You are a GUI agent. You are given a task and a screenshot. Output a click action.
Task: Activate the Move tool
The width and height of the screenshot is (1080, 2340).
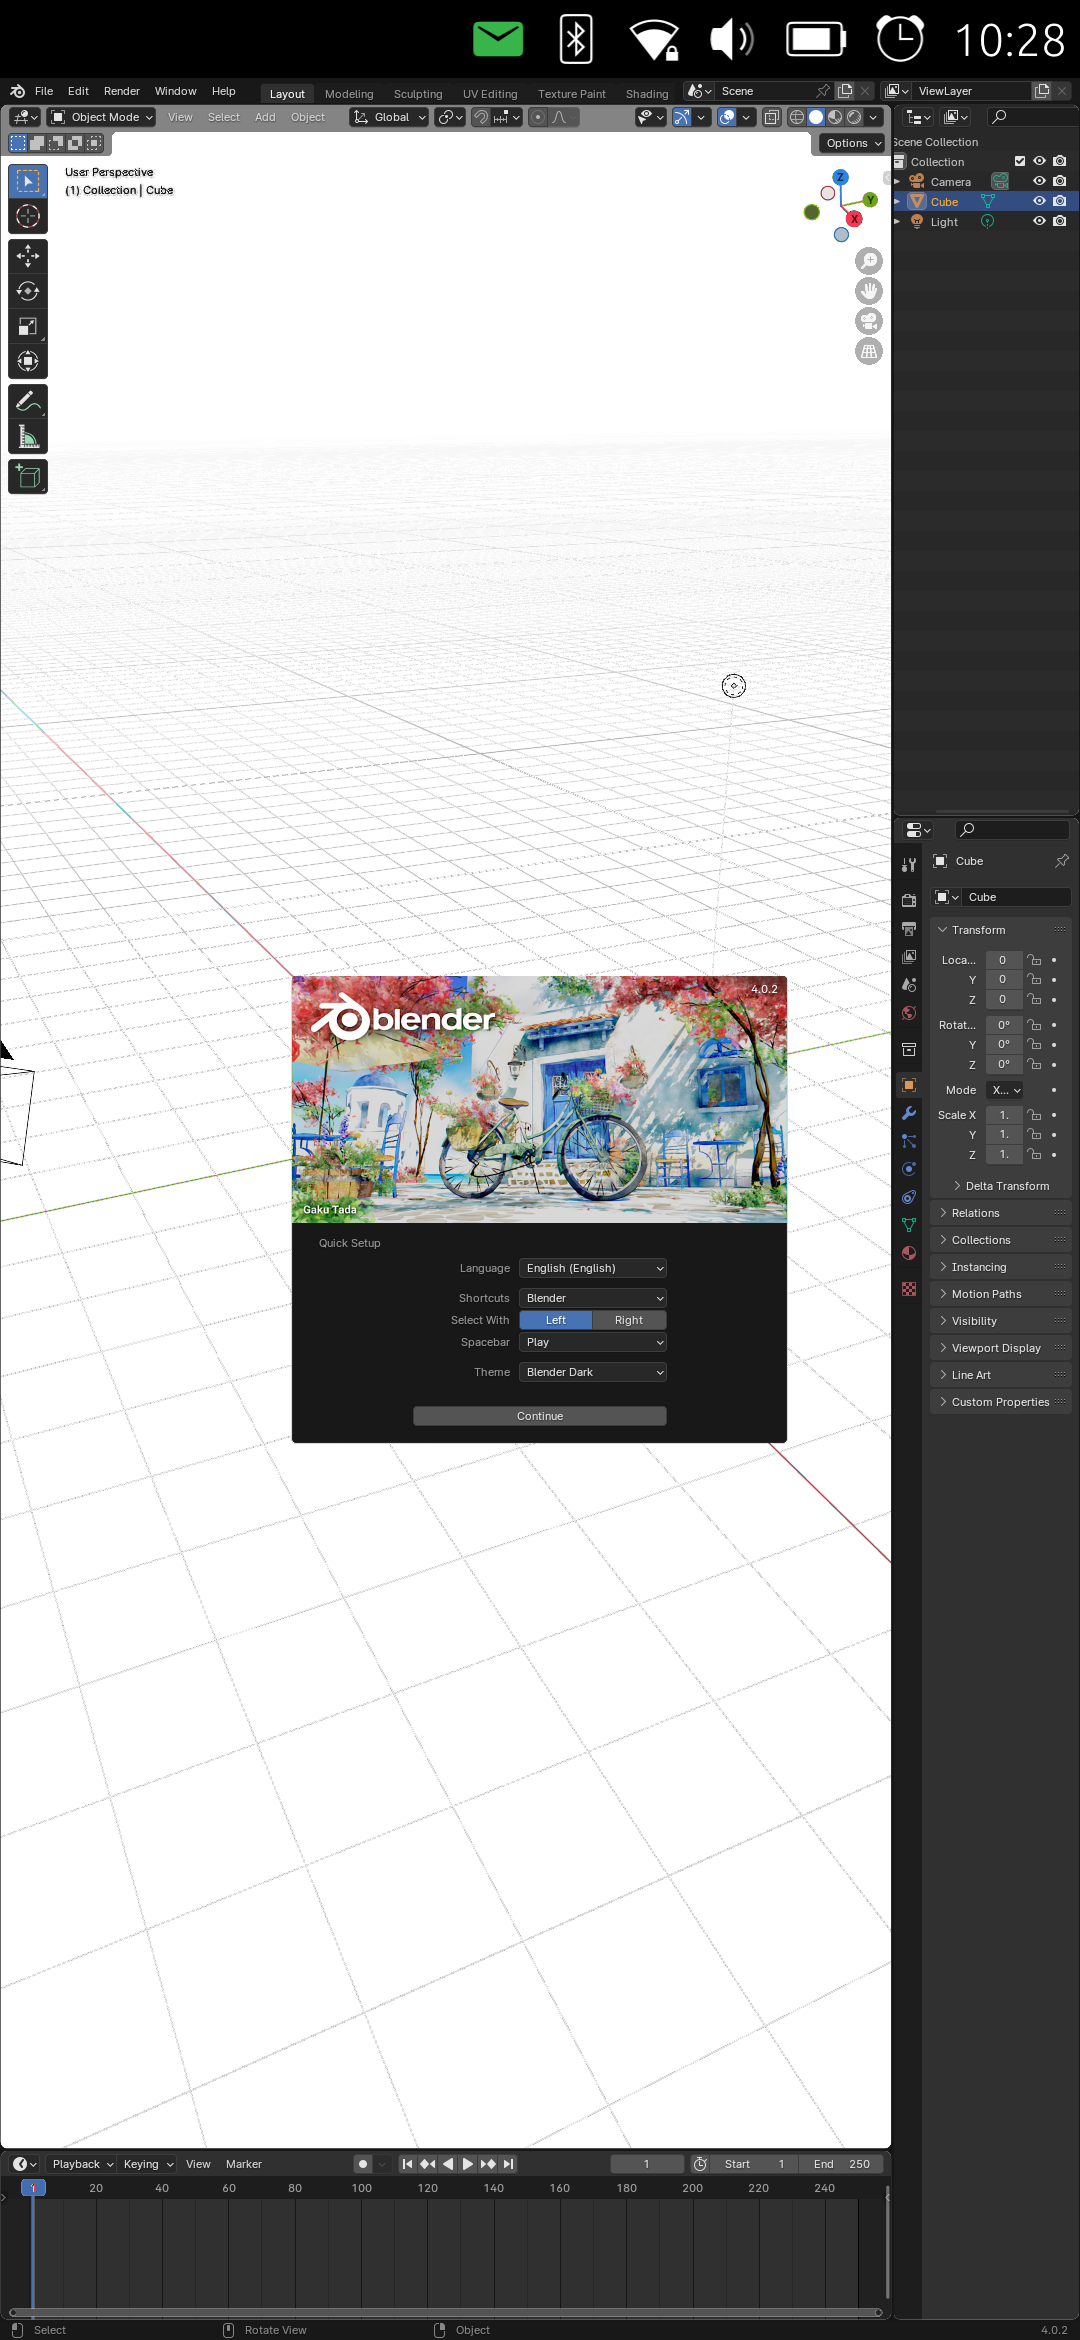click(x=28, y=256)
